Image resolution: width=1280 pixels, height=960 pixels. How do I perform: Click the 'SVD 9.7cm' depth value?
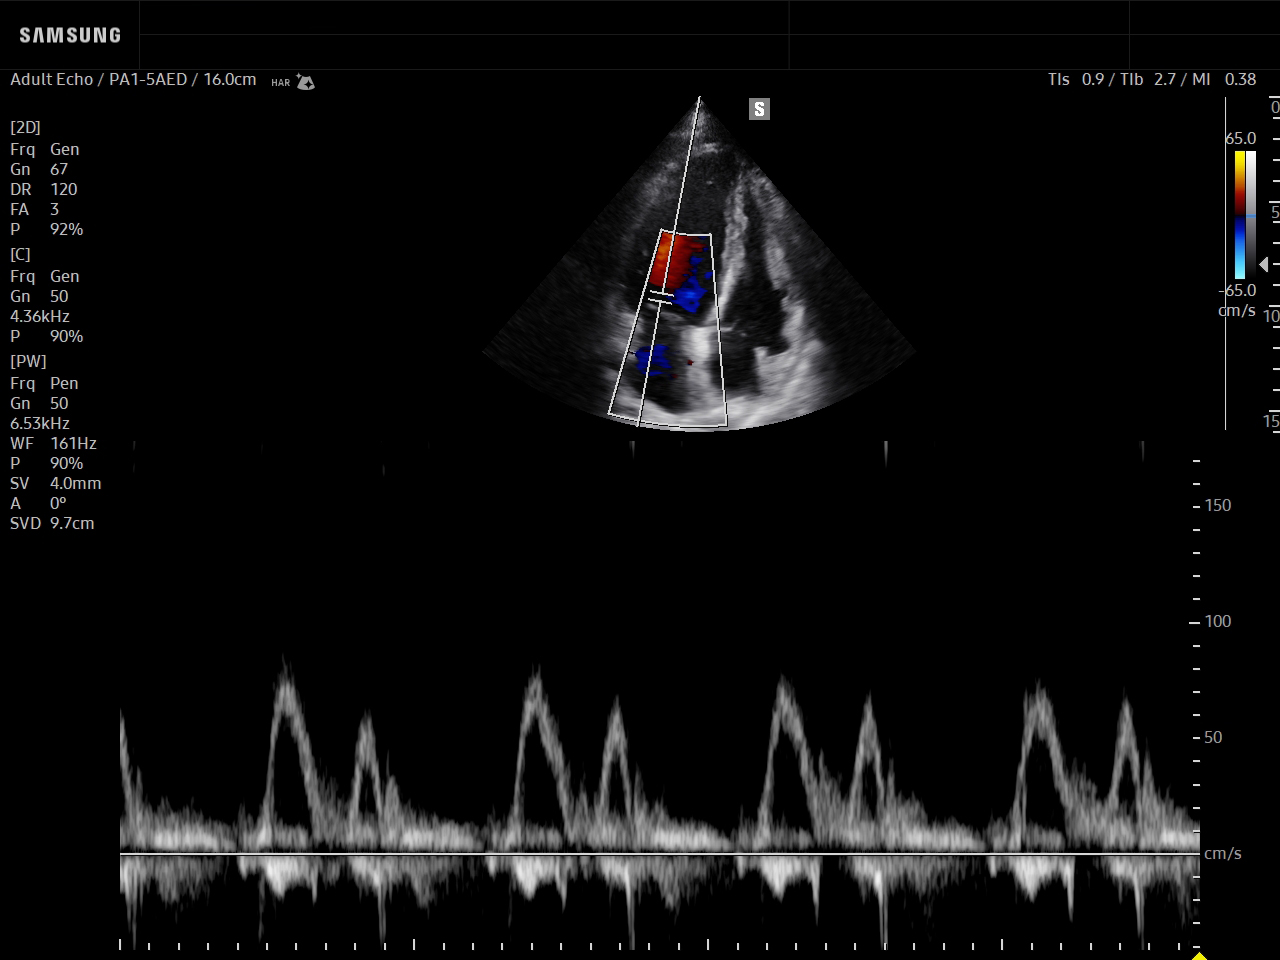pyautogui.click(x=52, y=523)
